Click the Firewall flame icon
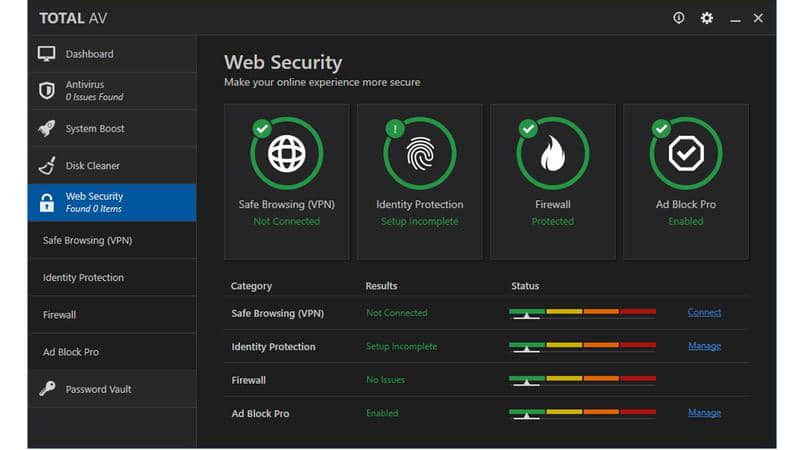Viewport: 800px width, 450px height. point(553,153)
